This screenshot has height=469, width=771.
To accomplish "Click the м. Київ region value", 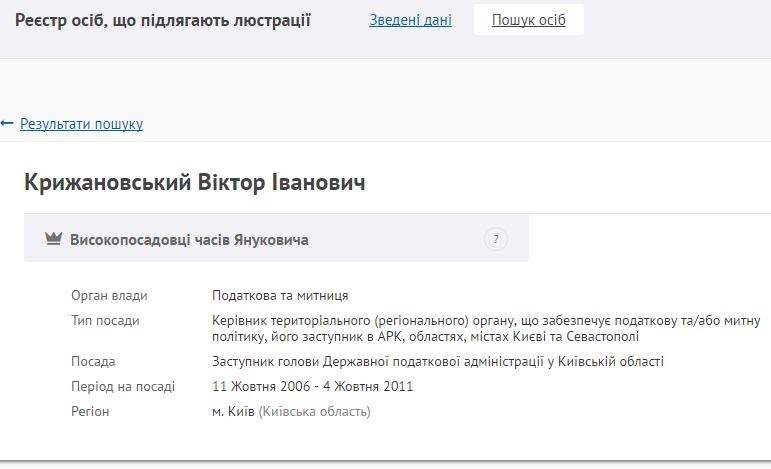I will pyautogui.click(x=233, y=411).
